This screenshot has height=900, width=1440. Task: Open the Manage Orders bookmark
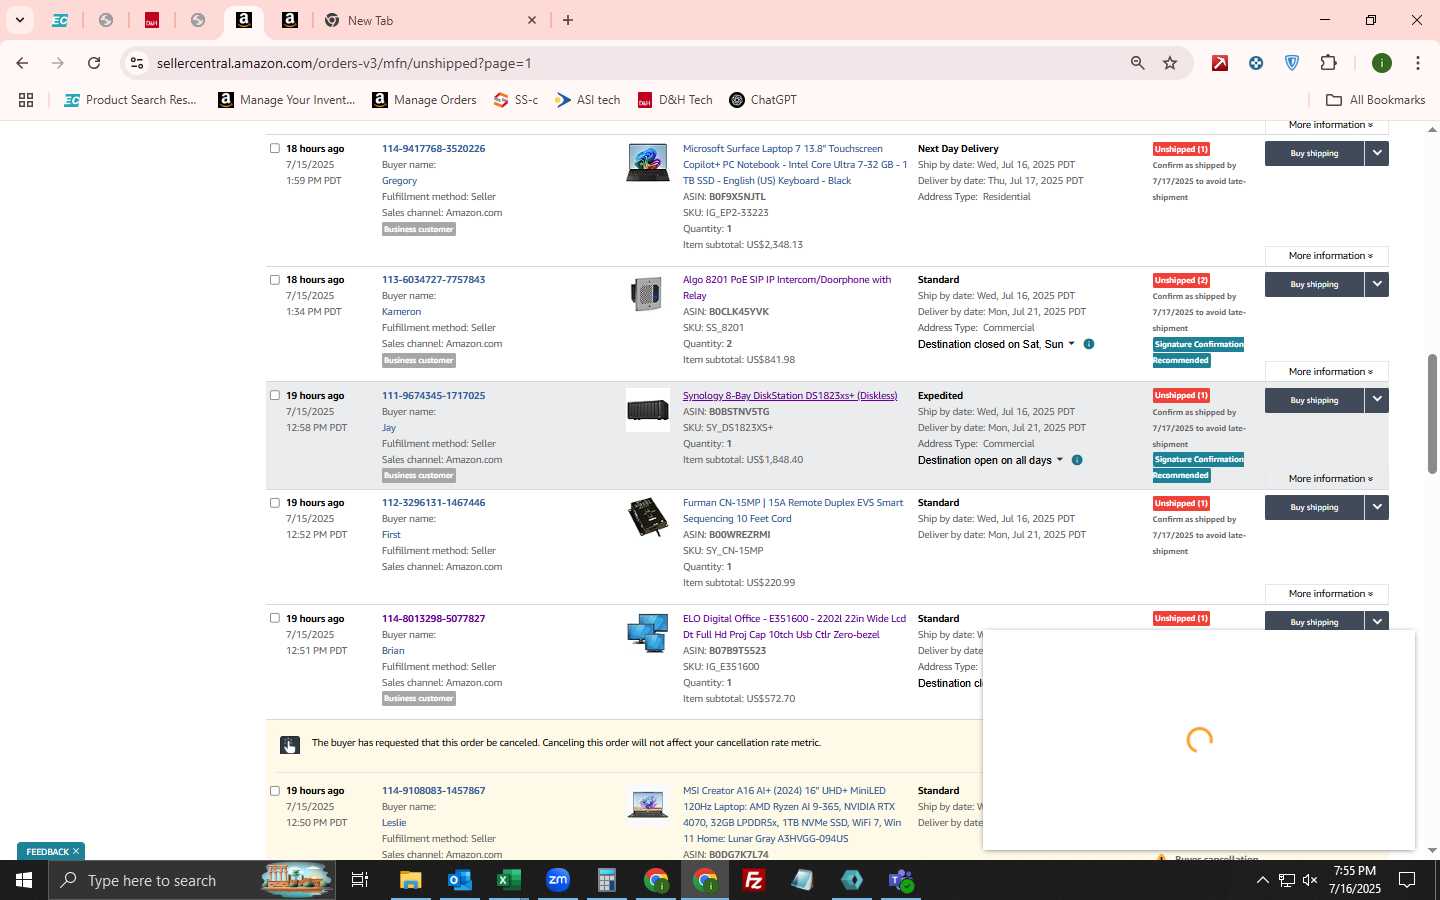(424, 100)
